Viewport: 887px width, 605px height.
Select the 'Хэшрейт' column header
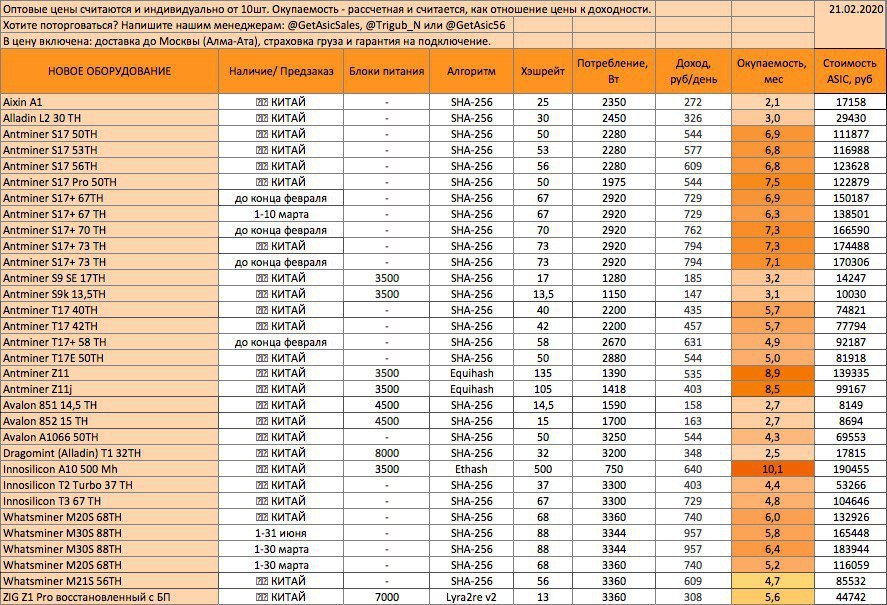pyautogui.click(x=542, y=71)
